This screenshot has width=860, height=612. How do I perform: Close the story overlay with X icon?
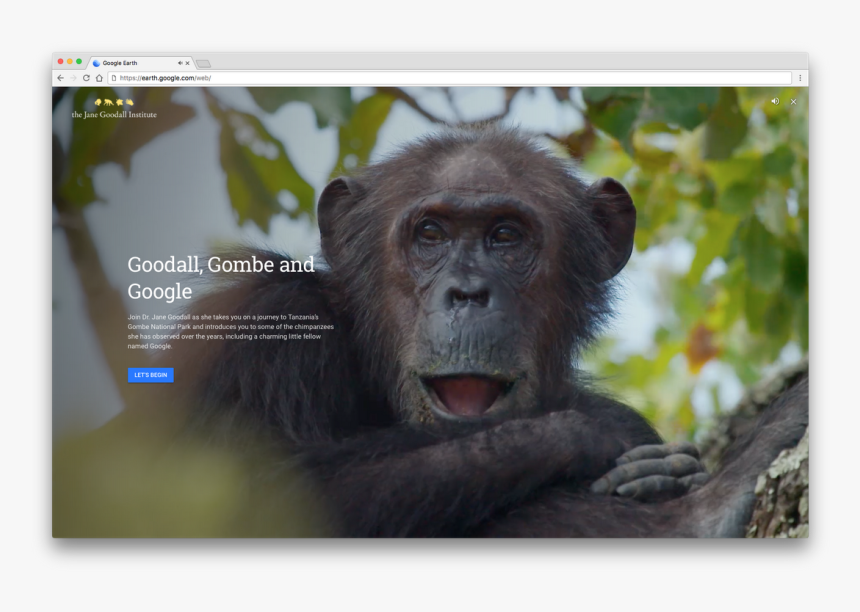point(793,101)
